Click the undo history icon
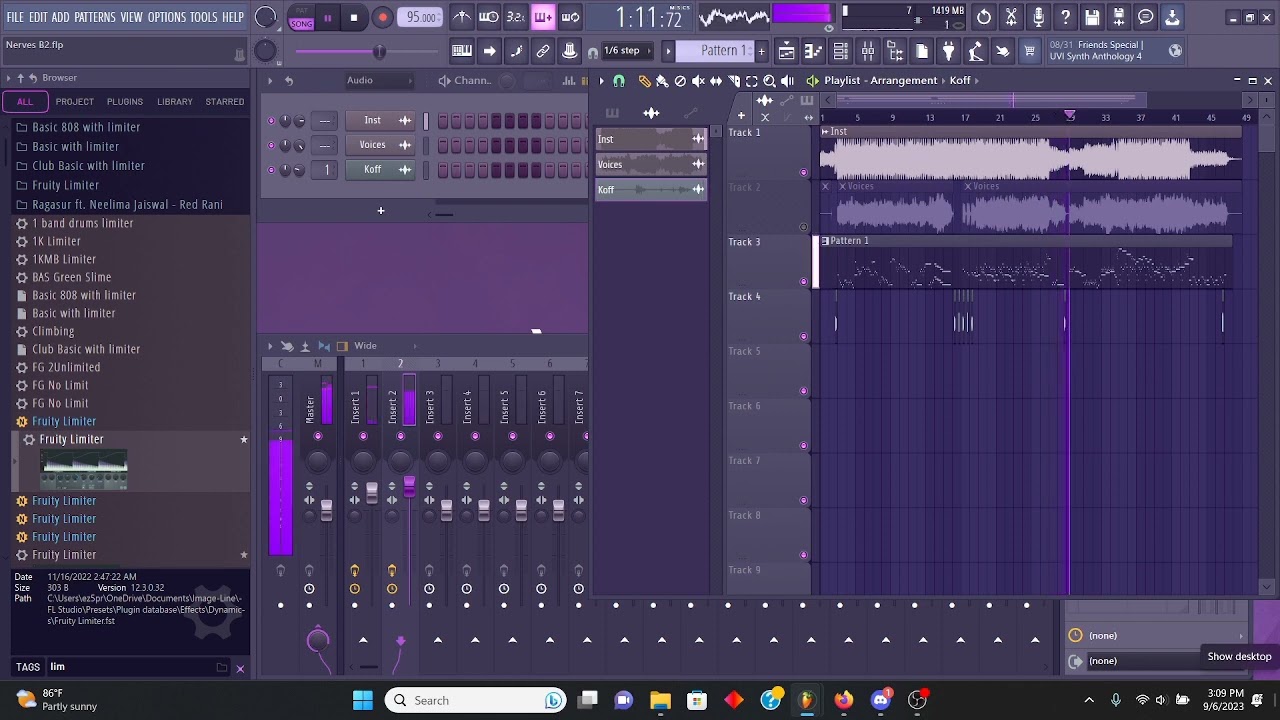The height and width of the screenshot is (720, 1280). click(984, 17)
